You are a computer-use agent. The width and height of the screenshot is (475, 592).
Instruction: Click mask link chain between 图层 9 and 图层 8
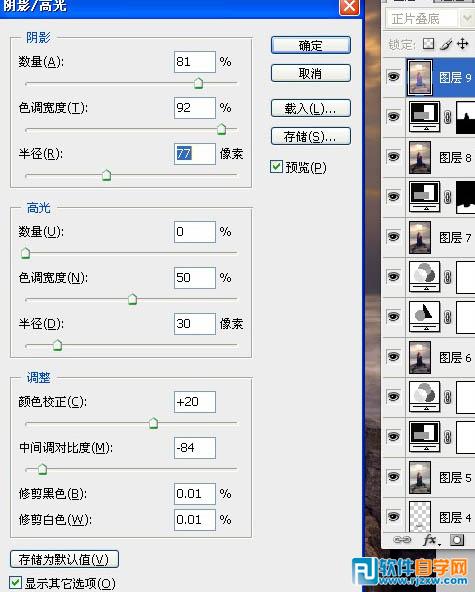(448, 117)
